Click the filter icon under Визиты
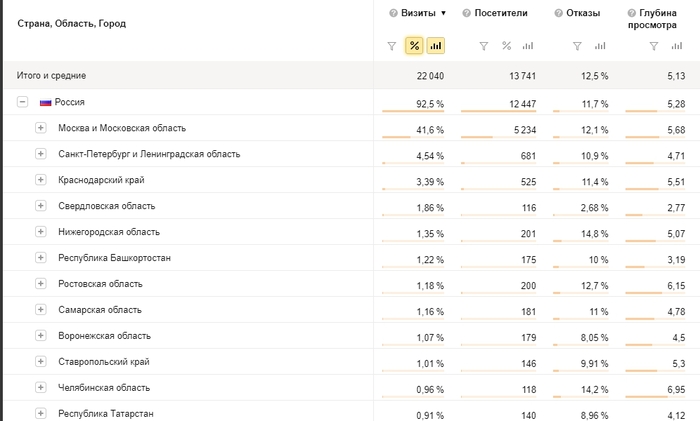The height and width of the screenshot is (421, 700). coord(392,46)
